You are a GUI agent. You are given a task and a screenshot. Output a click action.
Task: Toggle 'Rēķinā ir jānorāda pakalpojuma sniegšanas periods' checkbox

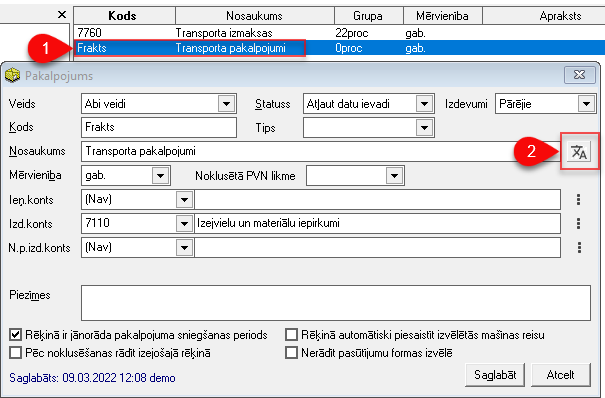[x=15, y=334]
